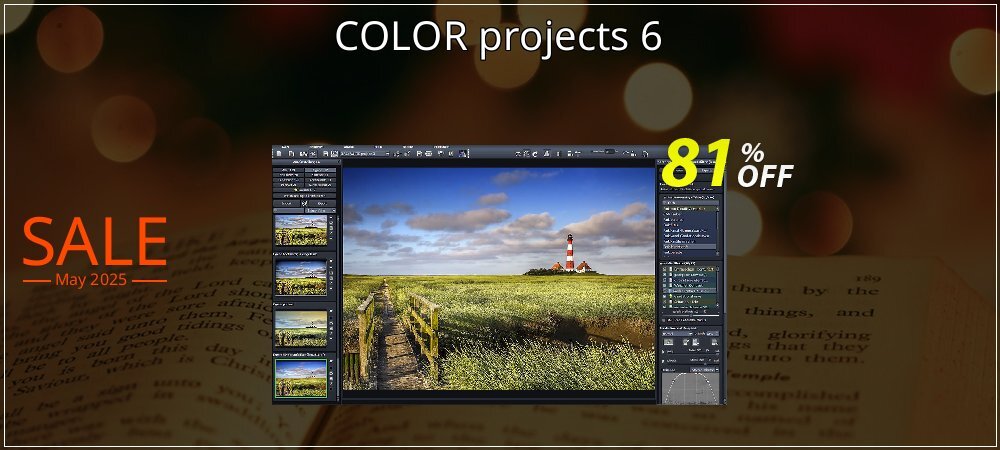This screenshot has width=1000, height=450.
Task: Click the picture icon ending left toolbar group
Action: (462, 154)
